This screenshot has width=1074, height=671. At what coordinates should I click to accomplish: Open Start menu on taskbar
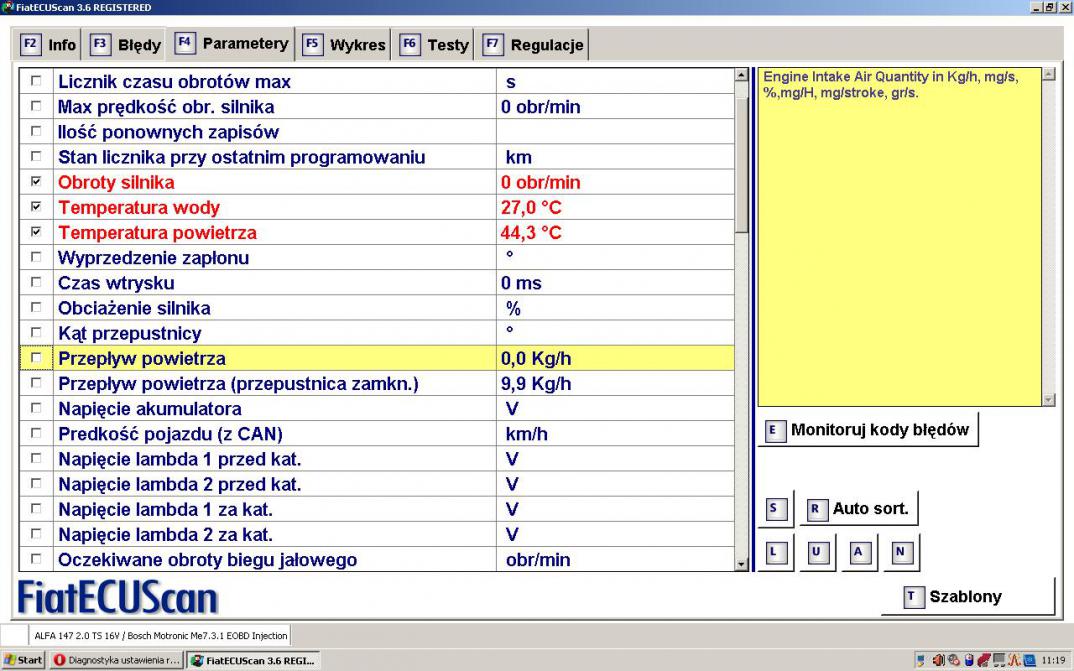[x=23, y=660]
